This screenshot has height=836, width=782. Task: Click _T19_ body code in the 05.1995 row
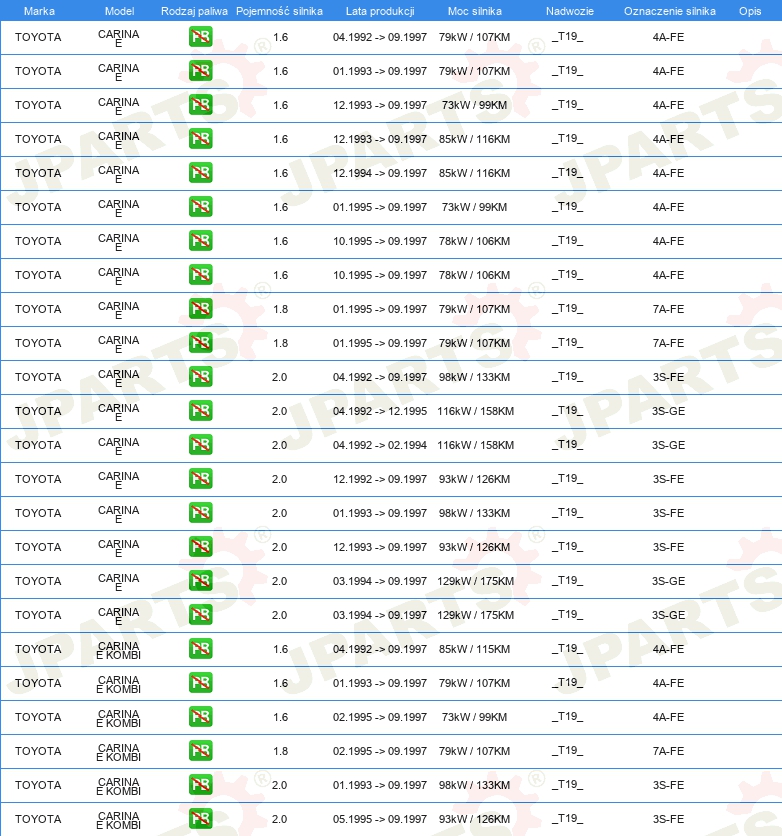point(567,818)
